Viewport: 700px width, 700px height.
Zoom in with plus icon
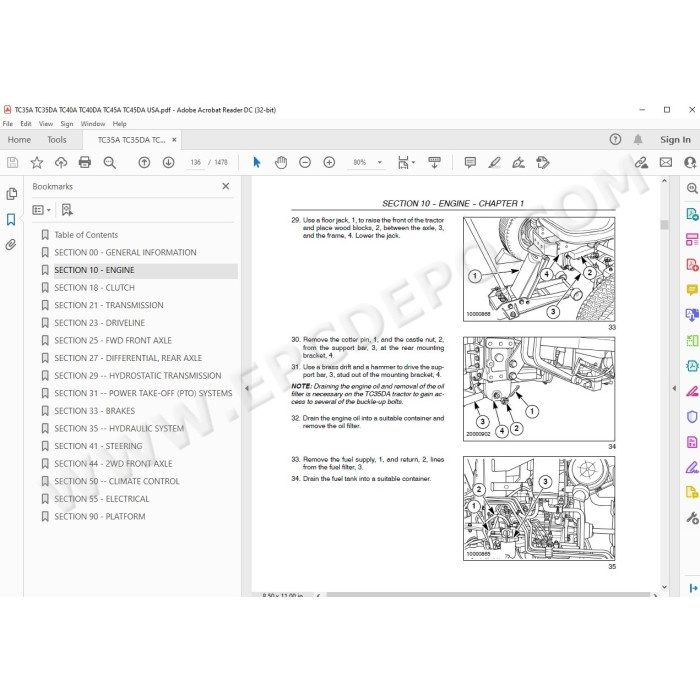pyautogui.click(x=329, y=162)
